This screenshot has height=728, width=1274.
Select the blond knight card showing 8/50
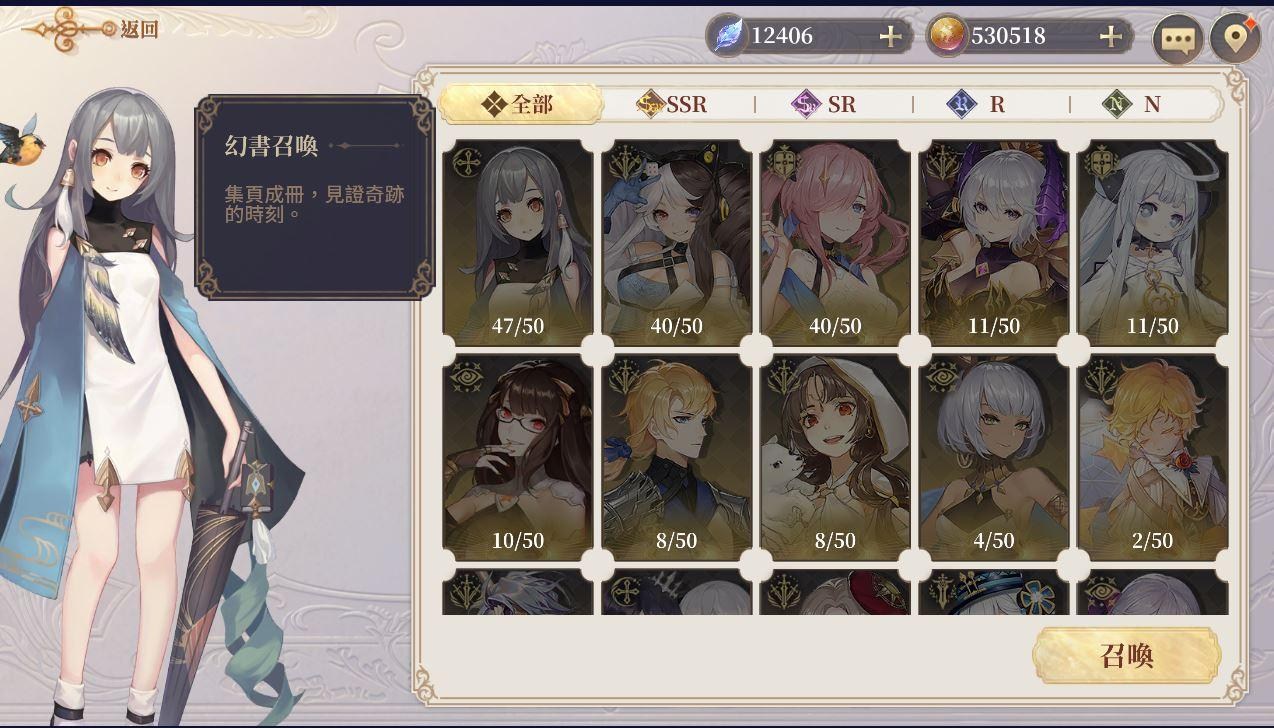click(x=677, y=457)
